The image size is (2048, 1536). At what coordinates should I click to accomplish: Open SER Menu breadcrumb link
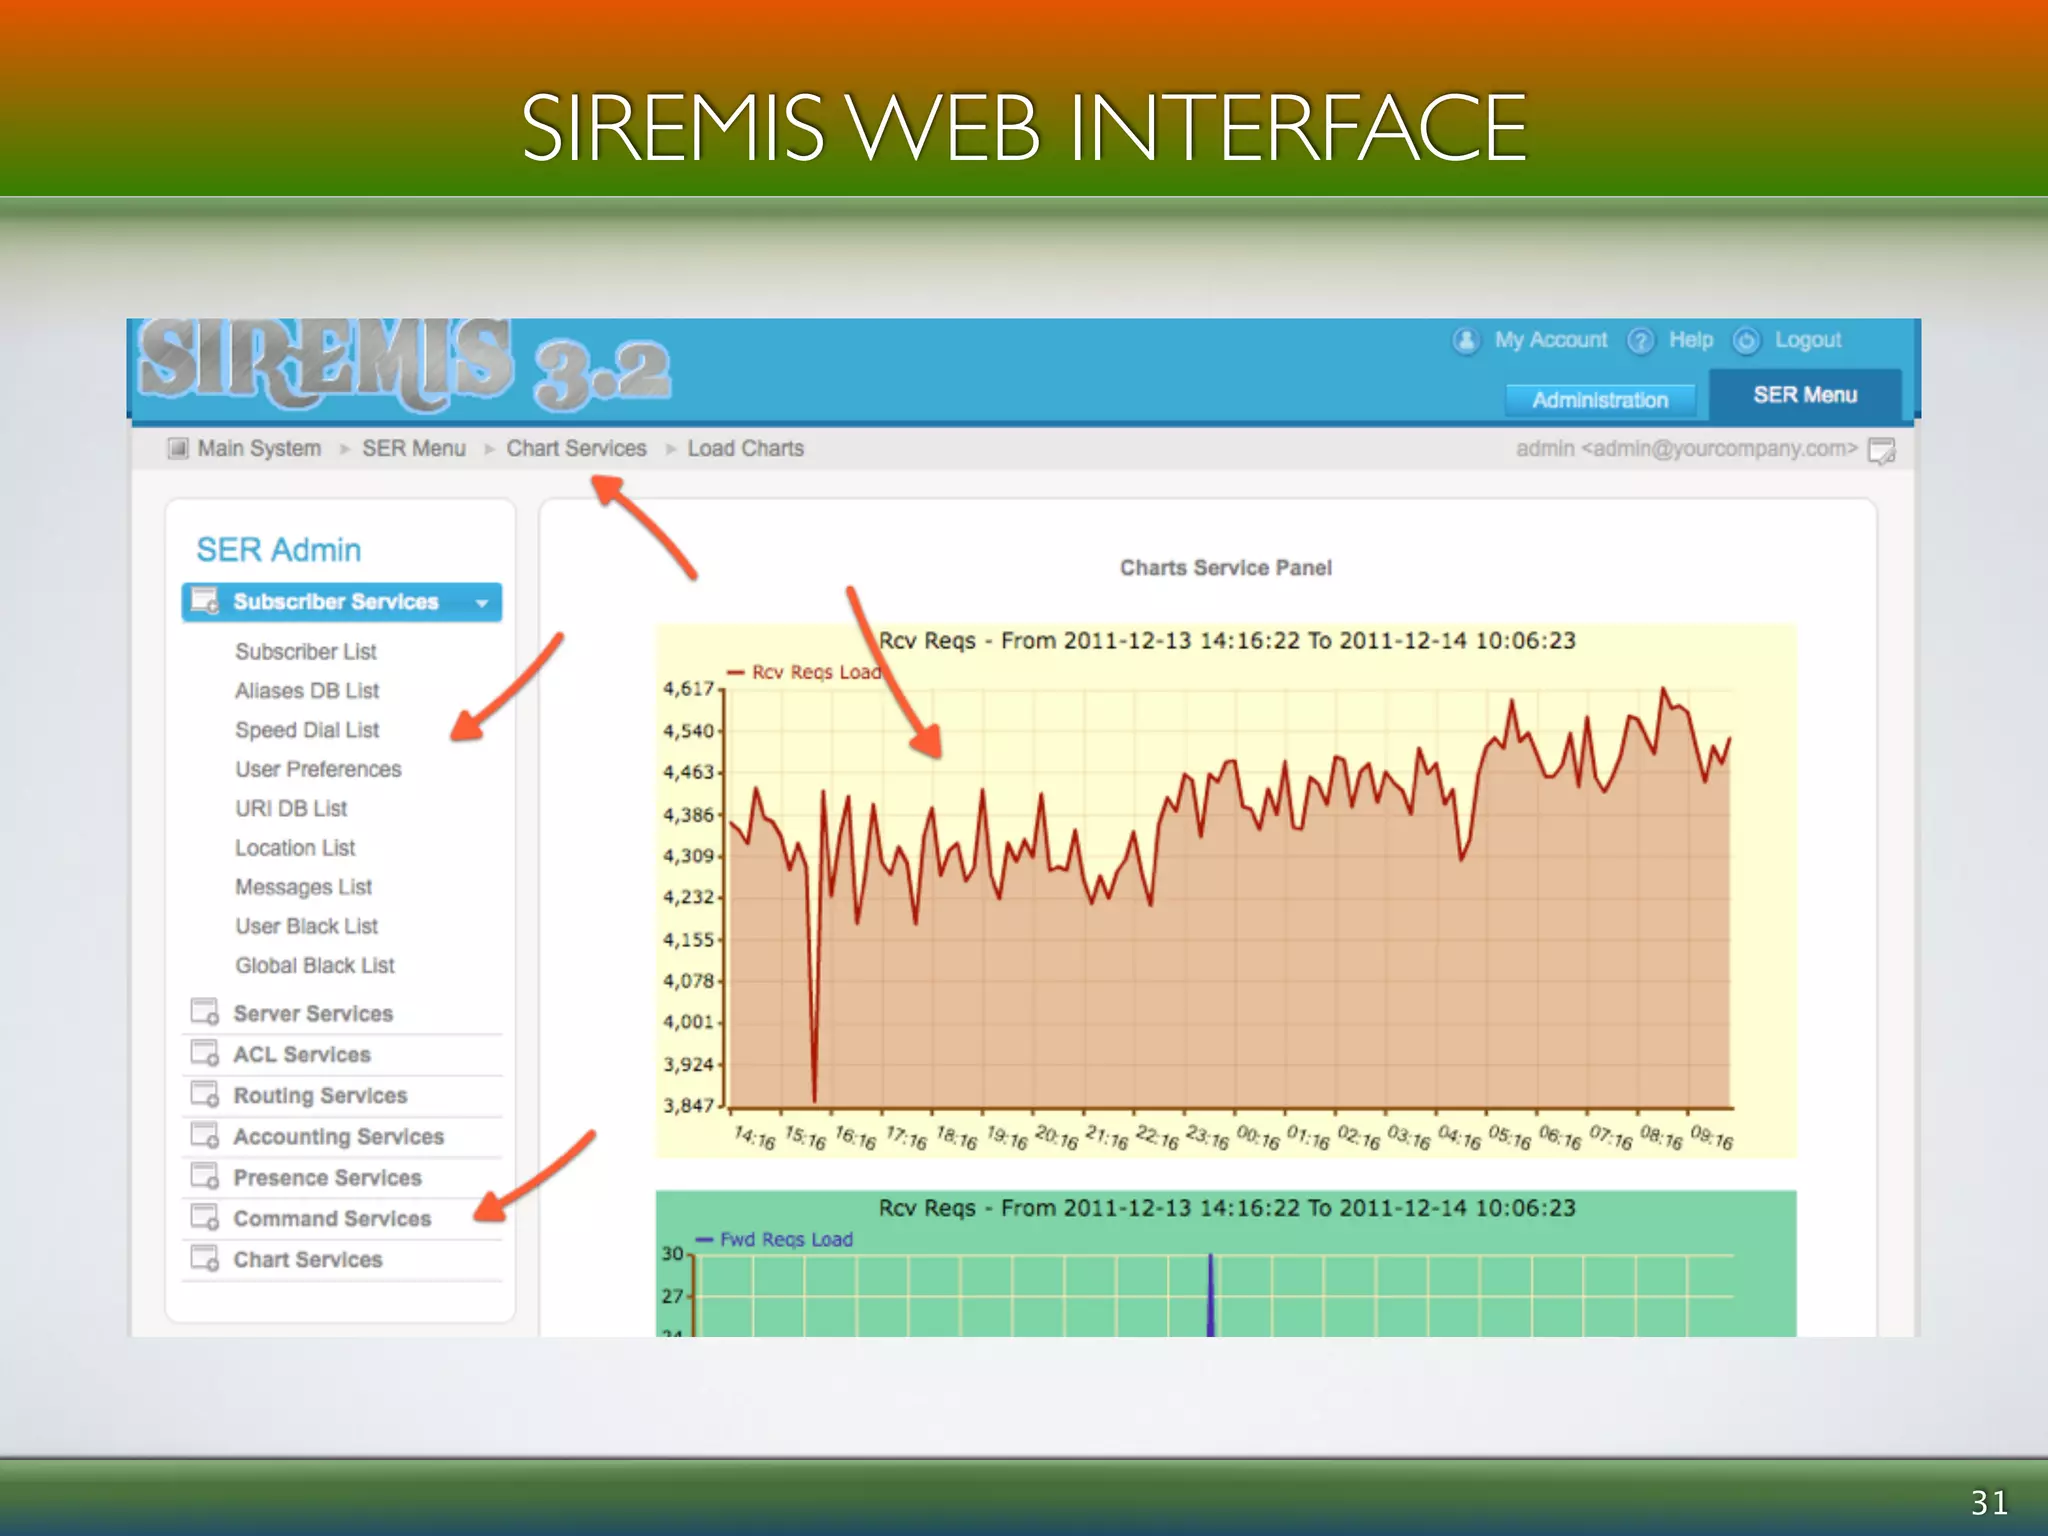pyautogui.click(x=414, y=448)
